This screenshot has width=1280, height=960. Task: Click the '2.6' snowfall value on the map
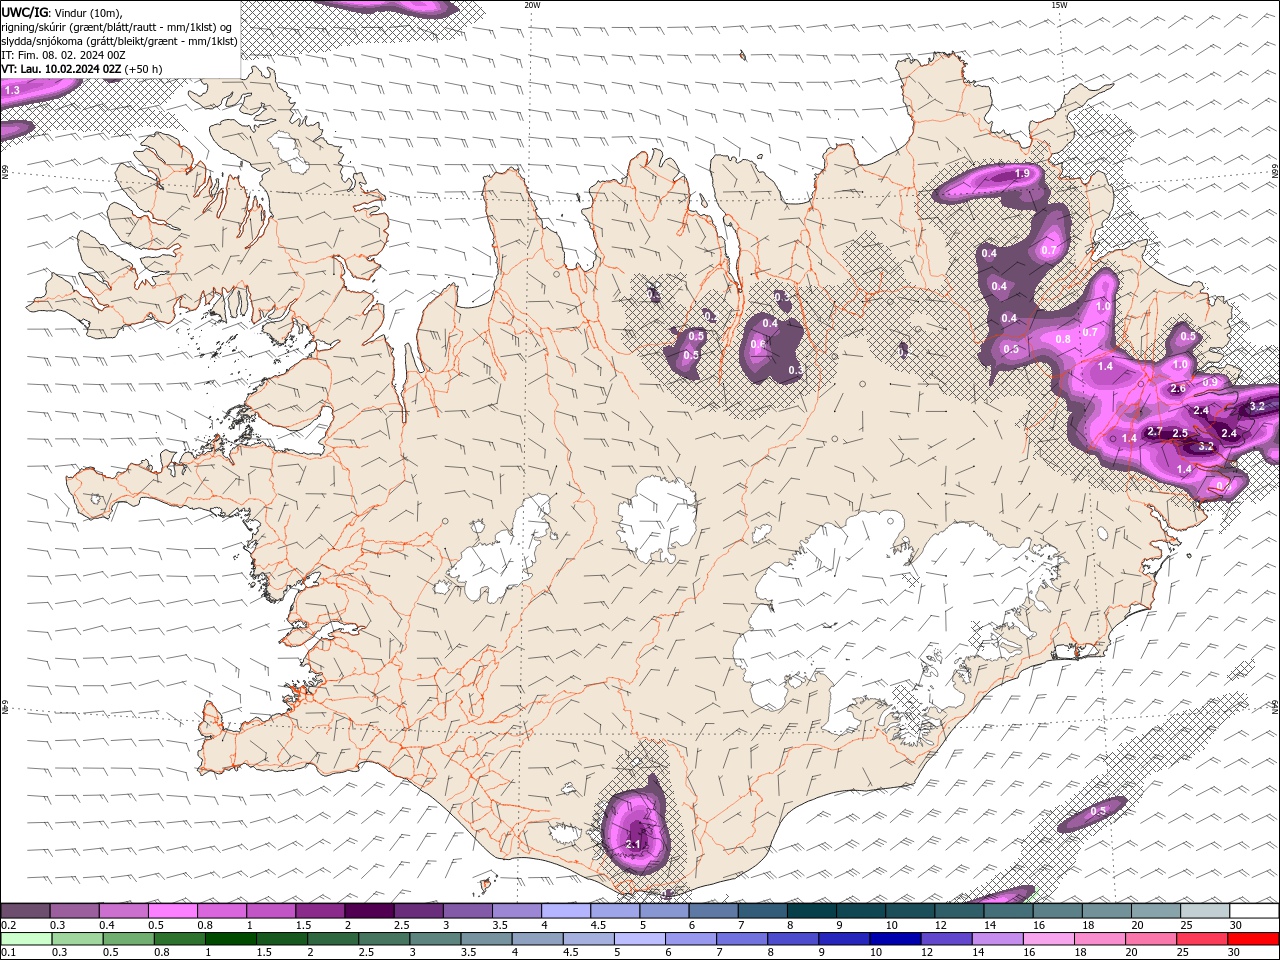point(1177,389)
